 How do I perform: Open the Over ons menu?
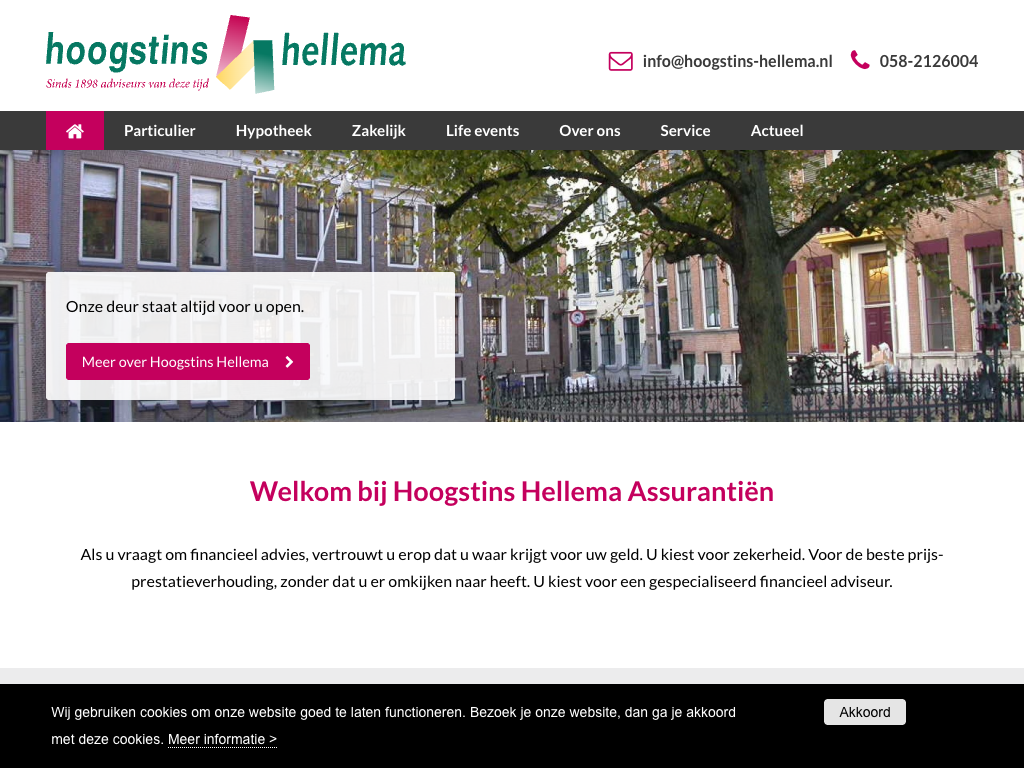[590, 131]
